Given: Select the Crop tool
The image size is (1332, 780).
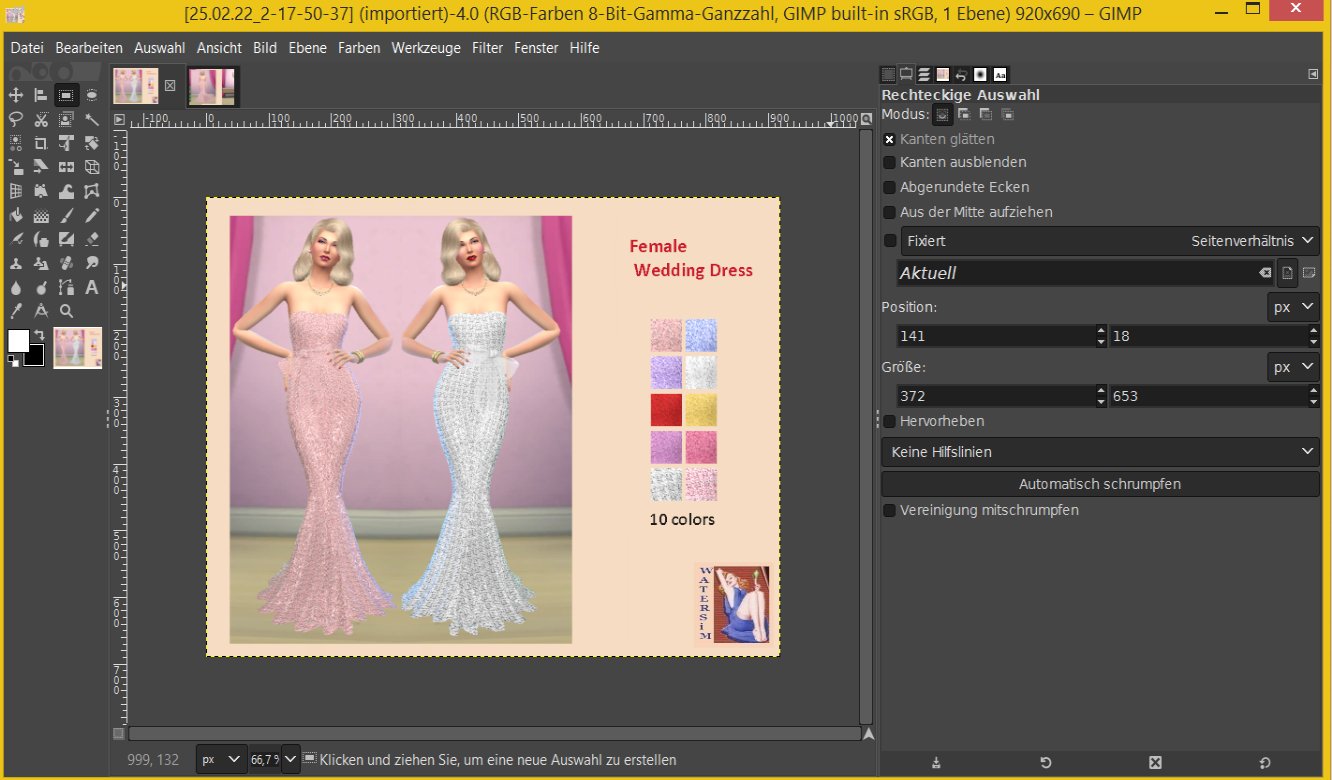Looking at the screenshot, I should coord(41,143).
